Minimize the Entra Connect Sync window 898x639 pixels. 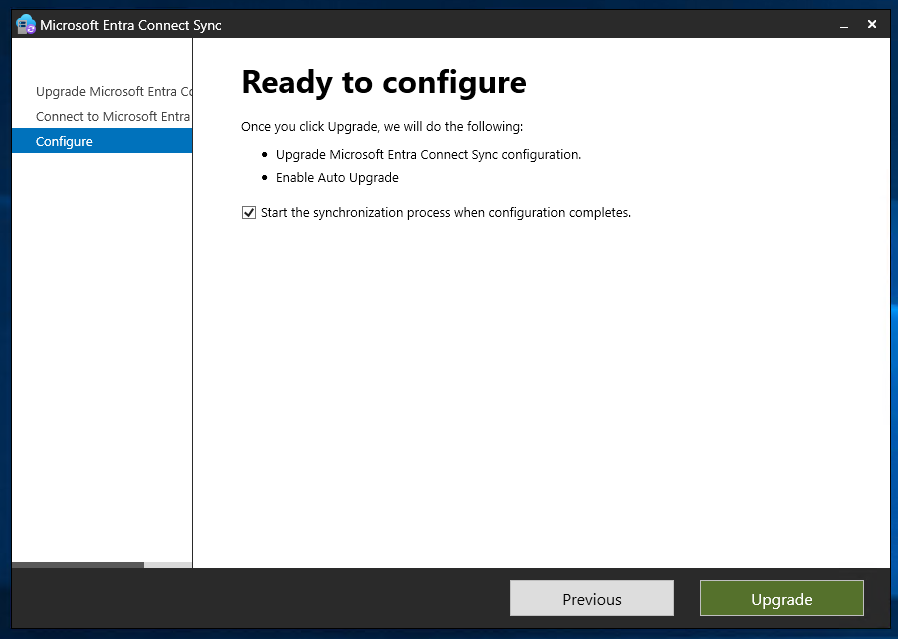tap(844, 25)
